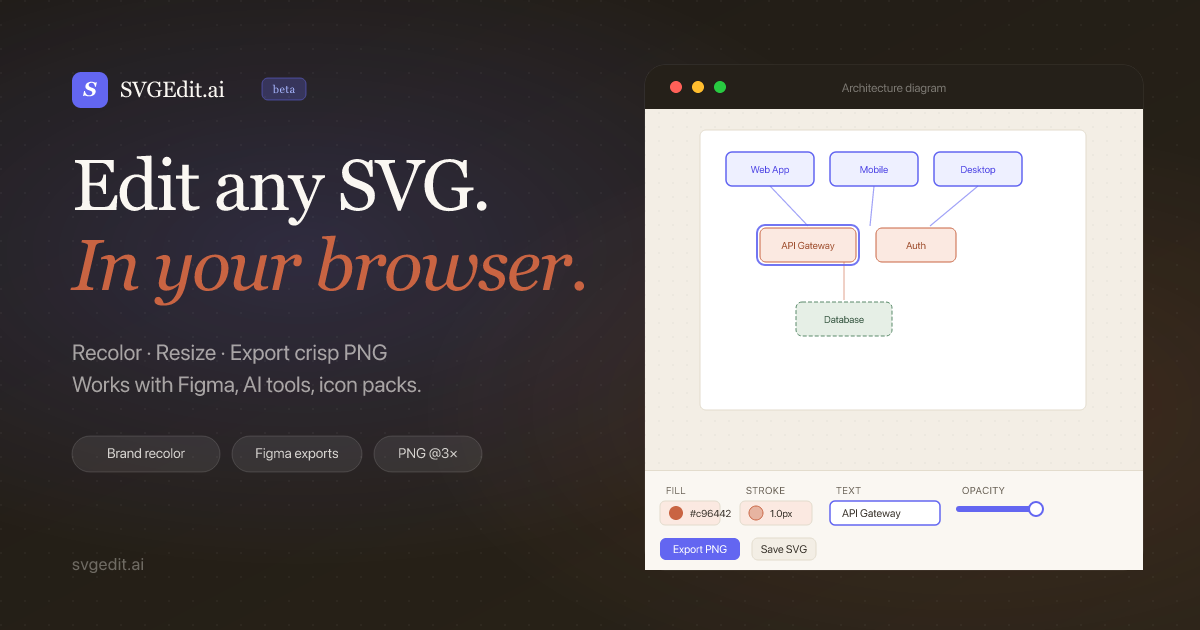Screen dimensions: 1200x630
Task: Click the "Edit any SVG." headline
Action: point(281,186)
